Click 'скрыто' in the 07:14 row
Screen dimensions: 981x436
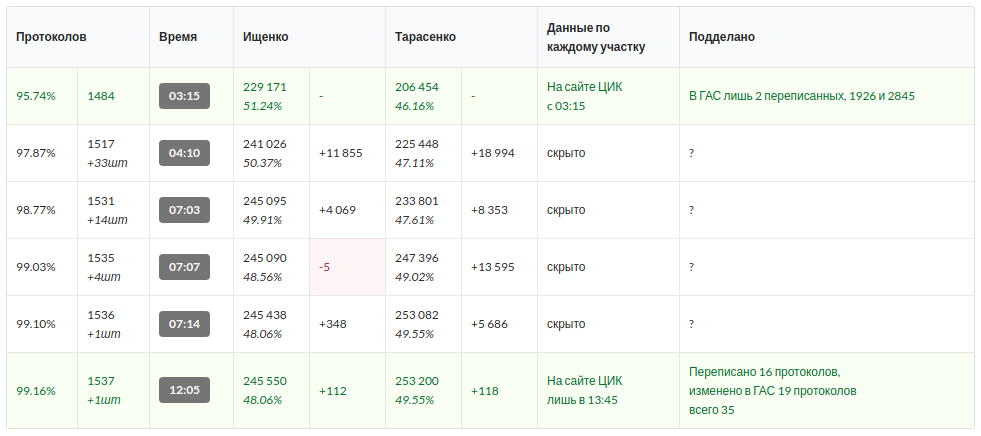click(x=566, y=324)
